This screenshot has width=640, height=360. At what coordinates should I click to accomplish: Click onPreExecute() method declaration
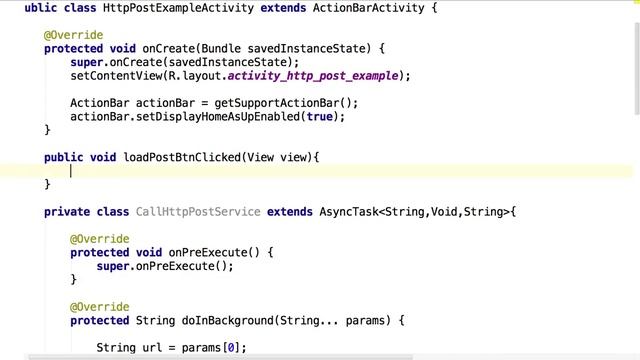point(214,252)
